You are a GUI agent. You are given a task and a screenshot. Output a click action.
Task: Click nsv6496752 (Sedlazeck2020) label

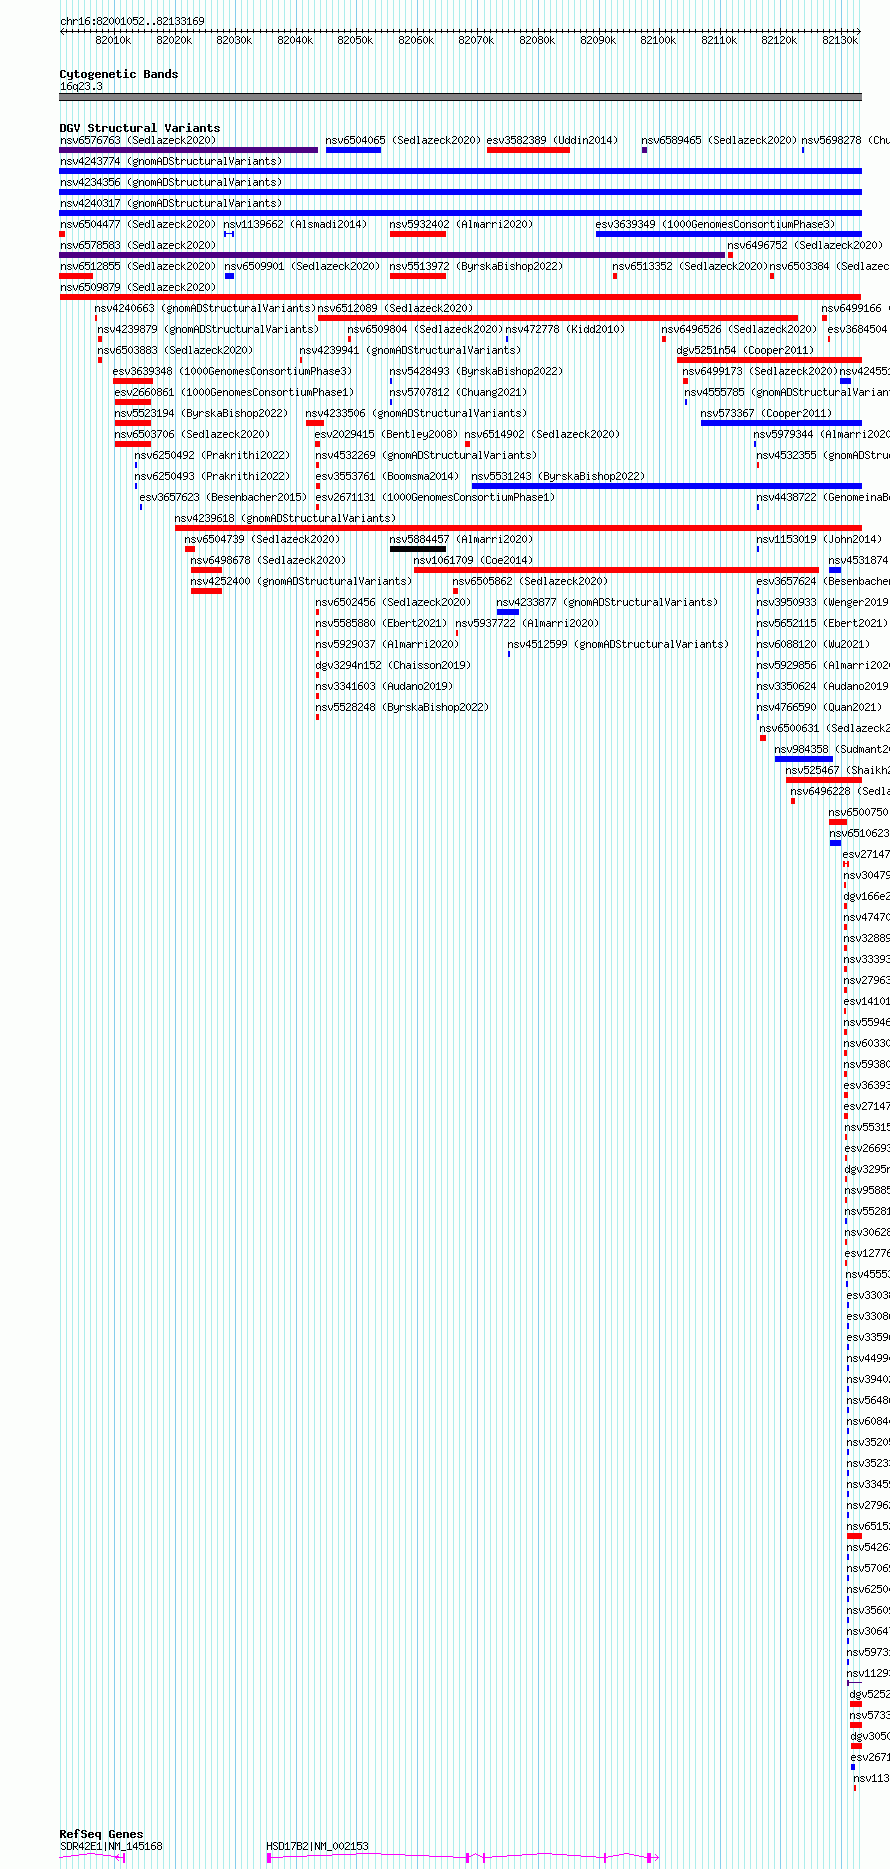coord(805,245)
